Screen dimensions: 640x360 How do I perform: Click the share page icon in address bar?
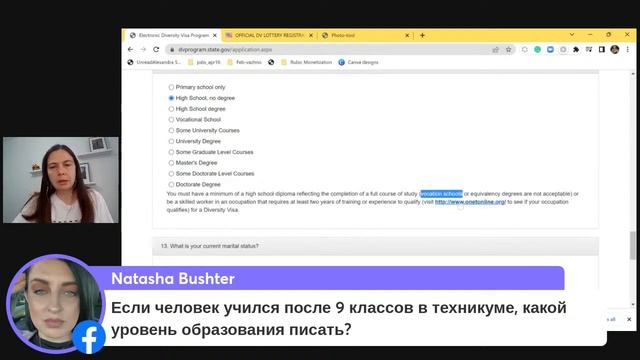click(496, 50)
